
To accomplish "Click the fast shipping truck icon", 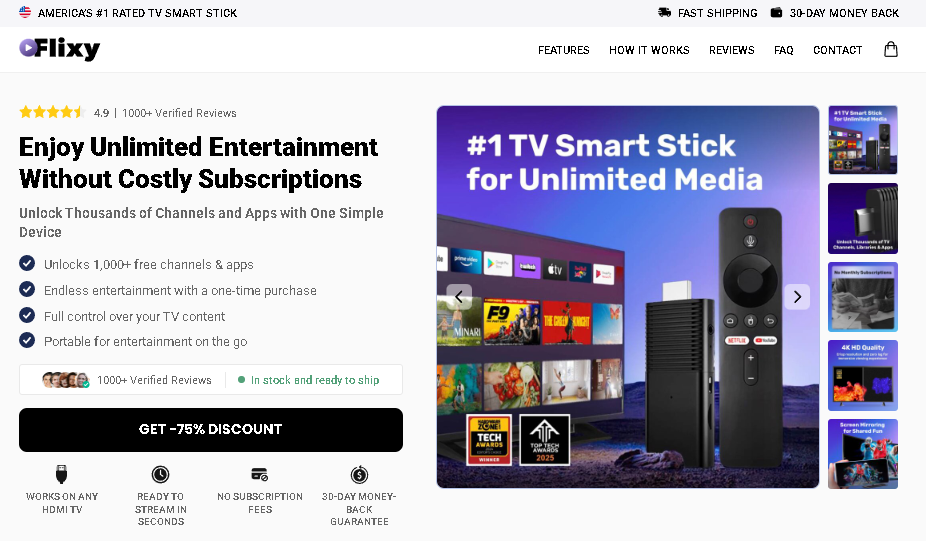I will coord(664,12).
